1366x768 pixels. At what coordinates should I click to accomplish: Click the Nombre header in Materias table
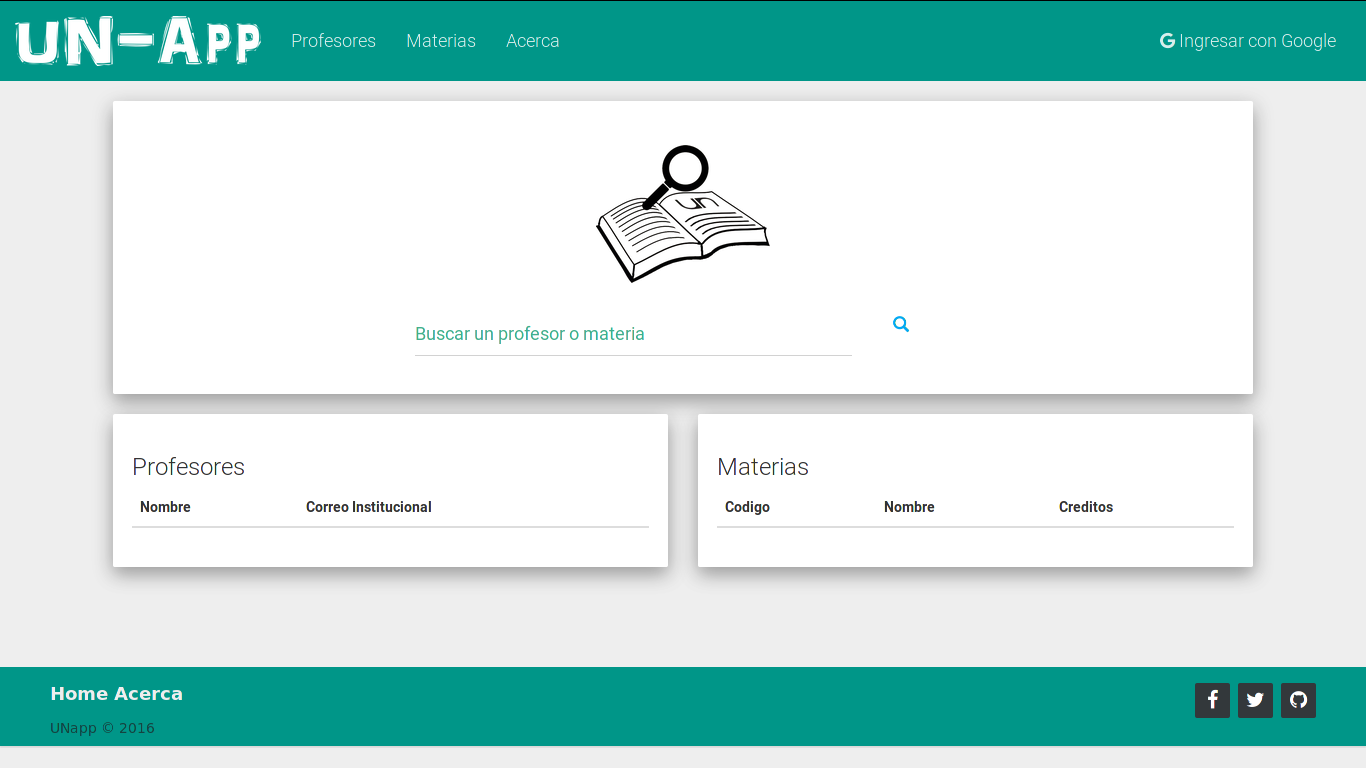909,507
